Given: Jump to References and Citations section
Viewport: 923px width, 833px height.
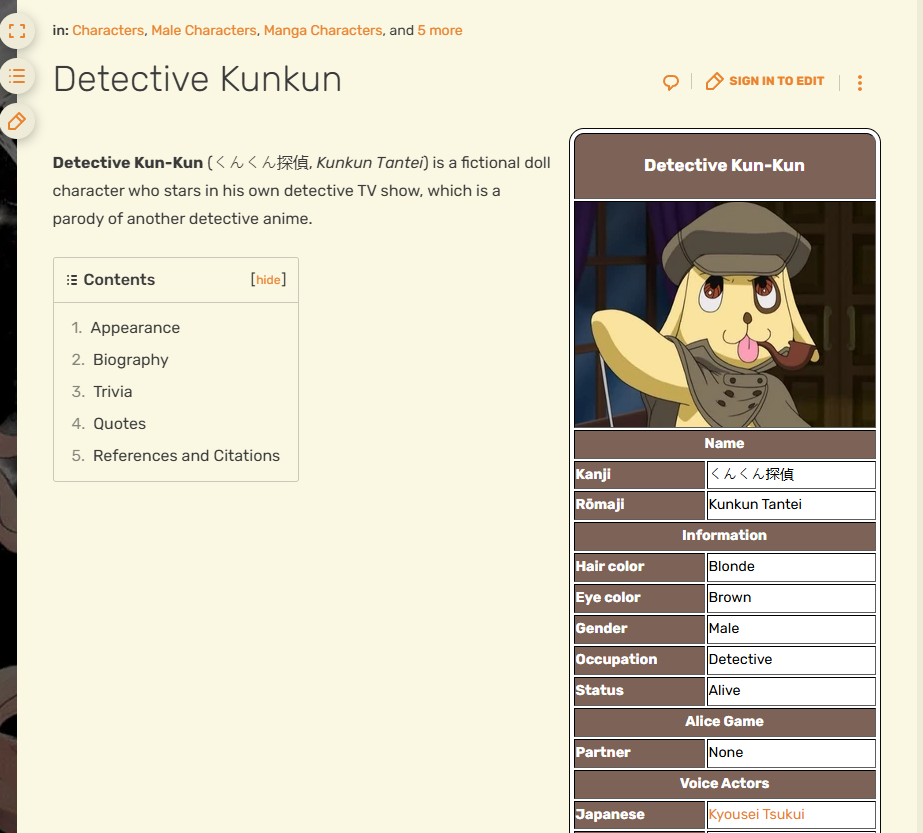Looking at the screenshot, I should 186,456.
